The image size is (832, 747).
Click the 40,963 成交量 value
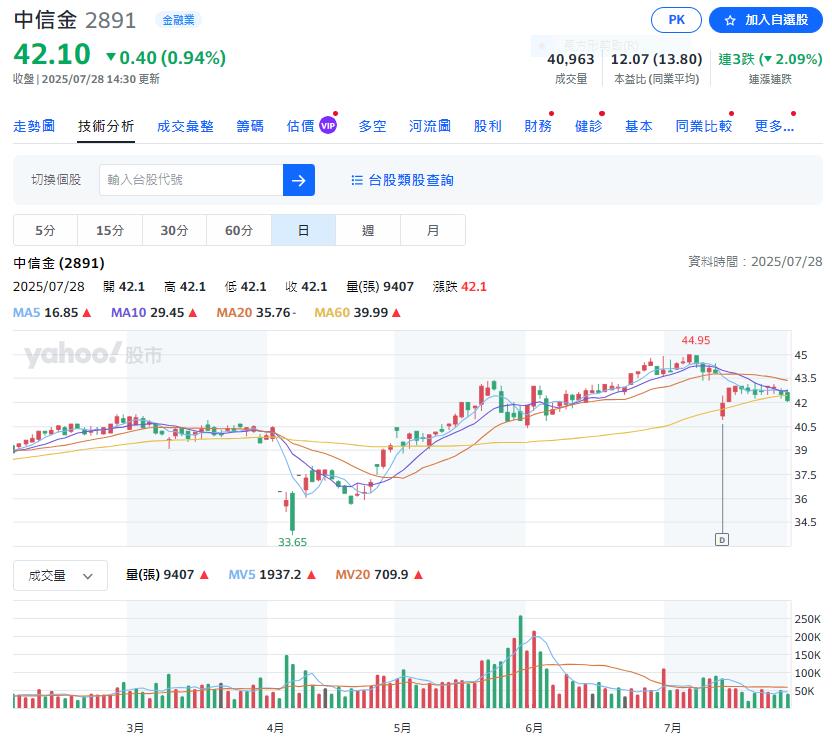pos(571,59)
